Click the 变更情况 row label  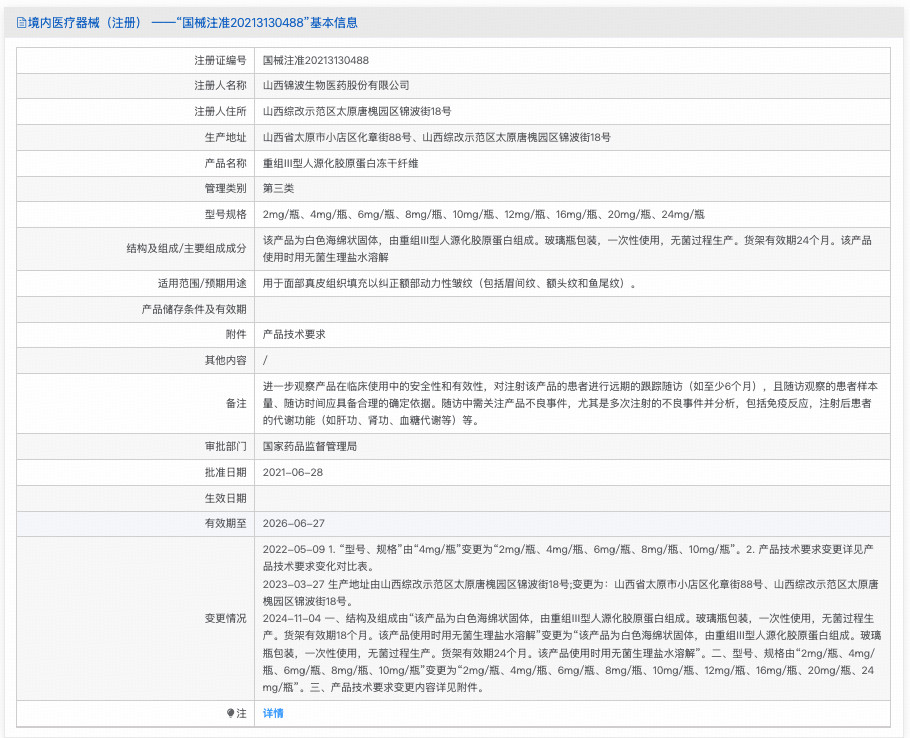point(225,618)
